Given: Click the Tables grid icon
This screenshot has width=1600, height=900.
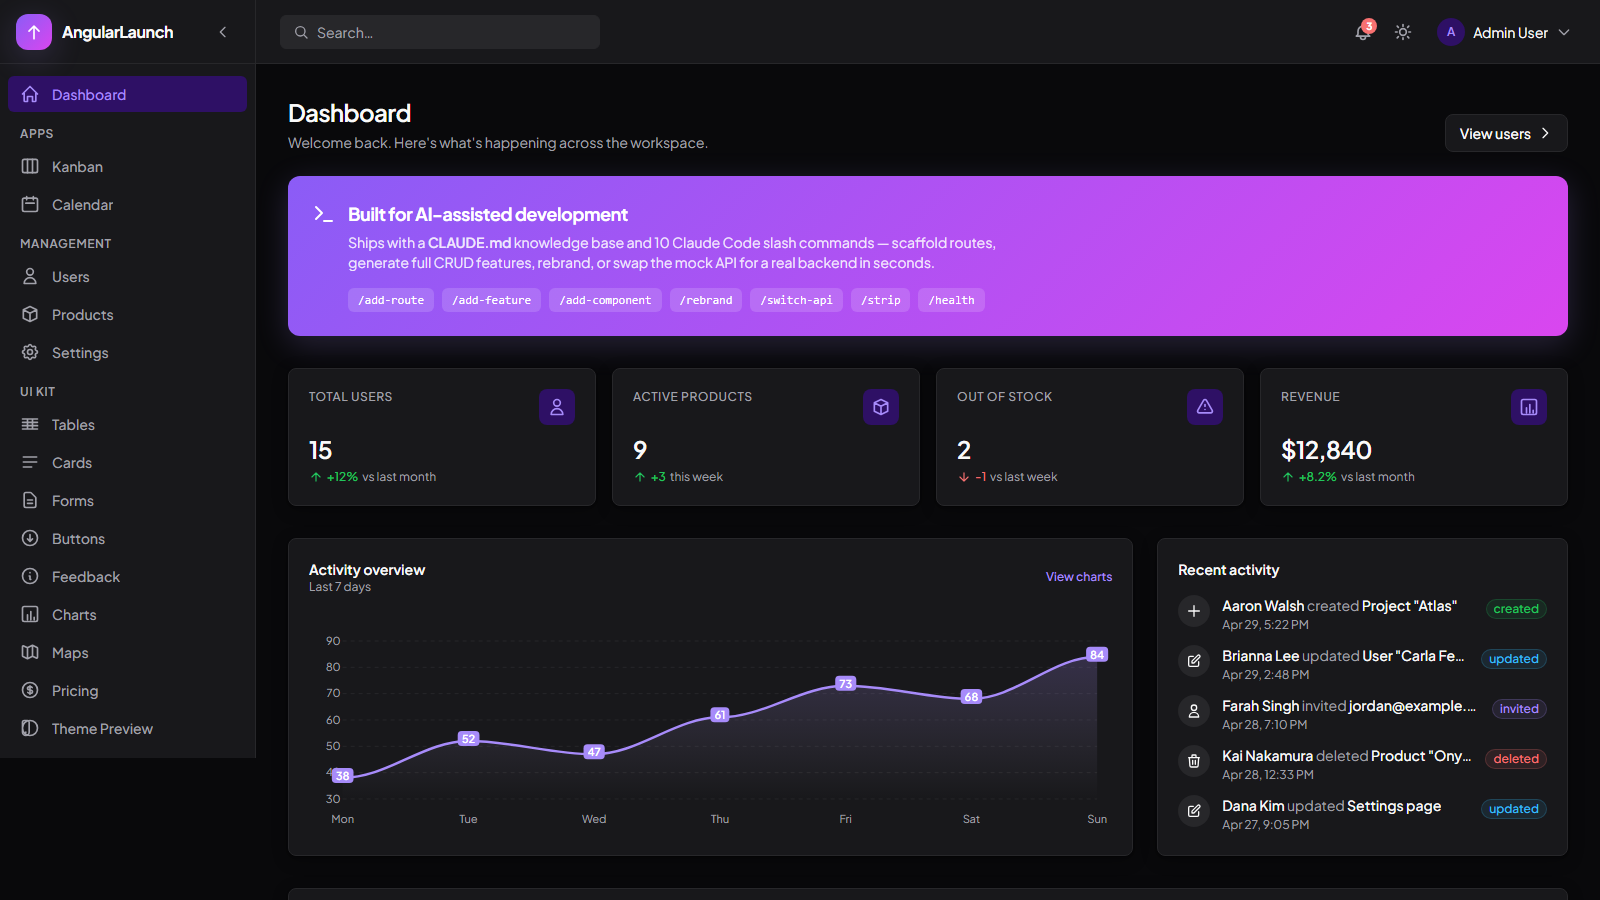Looking at the screenshot, I should (x=30, y=424).
